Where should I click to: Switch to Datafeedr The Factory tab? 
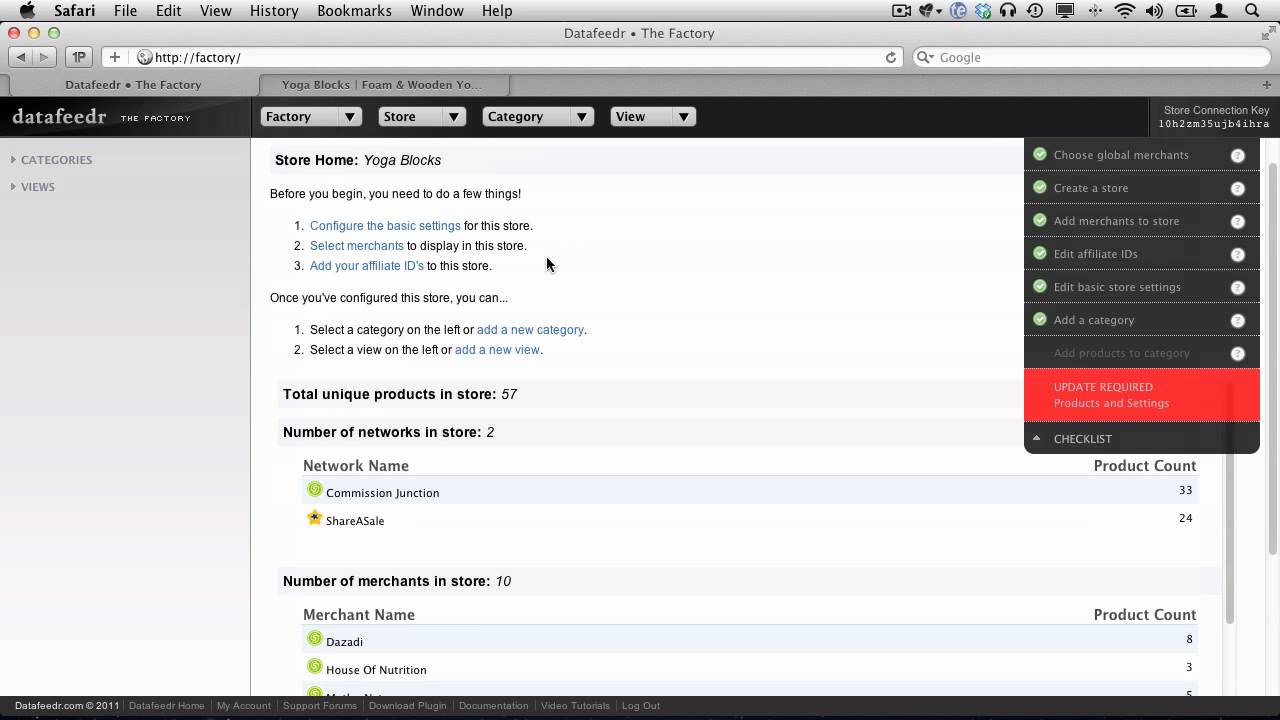133,85
